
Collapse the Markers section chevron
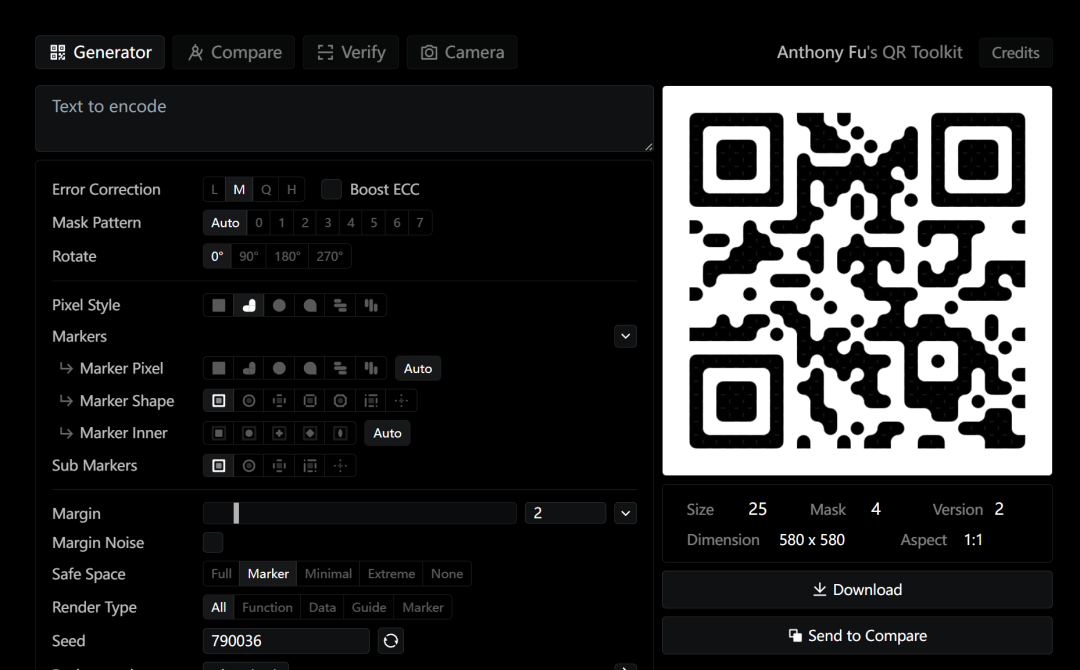tap(625, 337)
